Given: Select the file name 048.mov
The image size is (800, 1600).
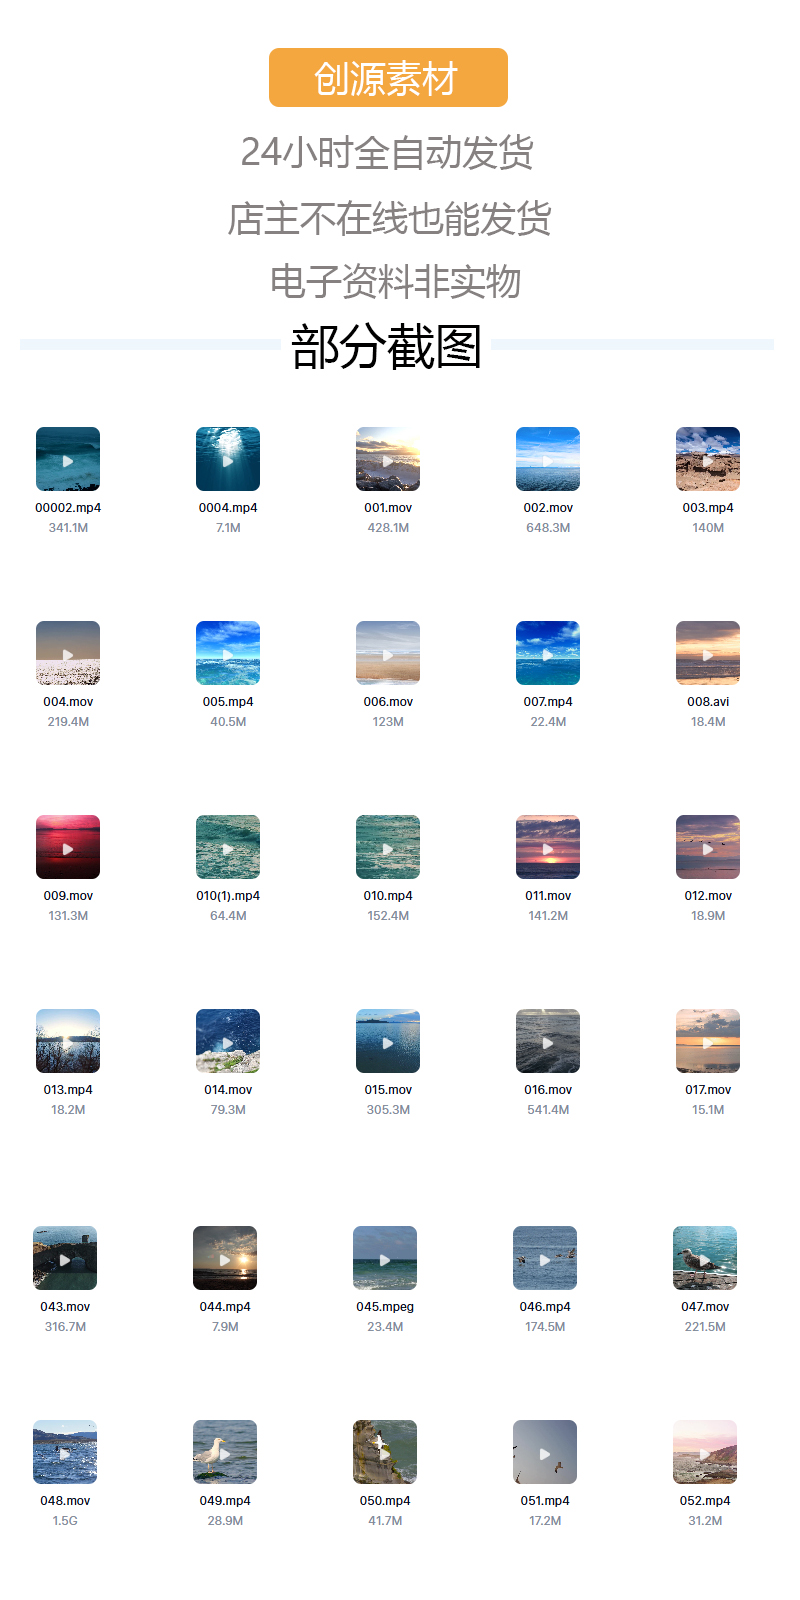Looking at the screenshot, I should (x=65, y=1501).
